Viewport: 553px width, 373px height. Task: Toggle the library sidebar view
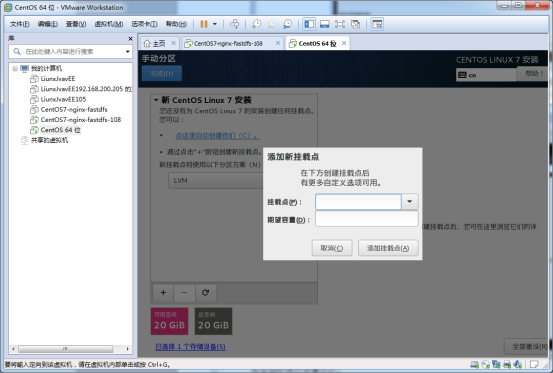[309, 24]
